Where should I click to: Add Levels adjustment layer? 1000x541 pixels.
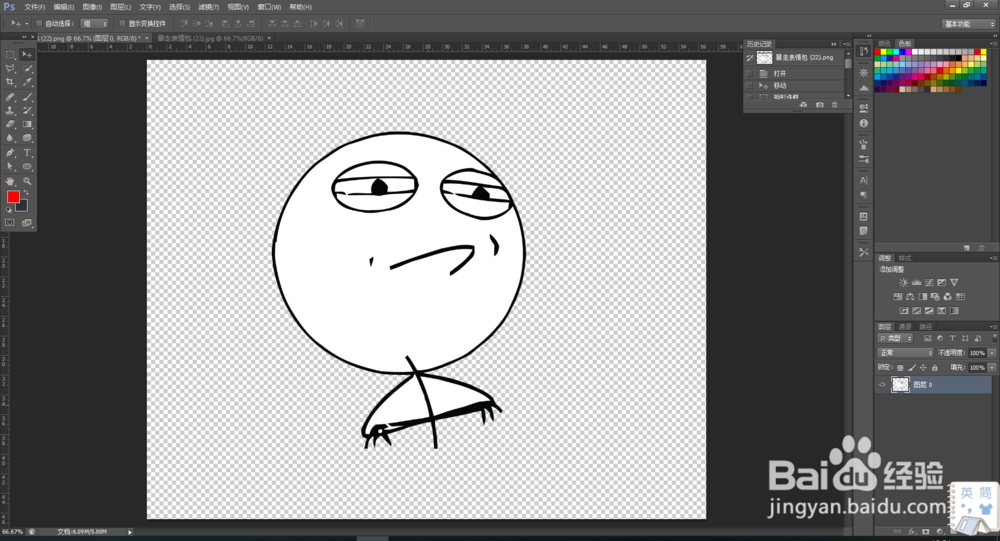point(916,283)
